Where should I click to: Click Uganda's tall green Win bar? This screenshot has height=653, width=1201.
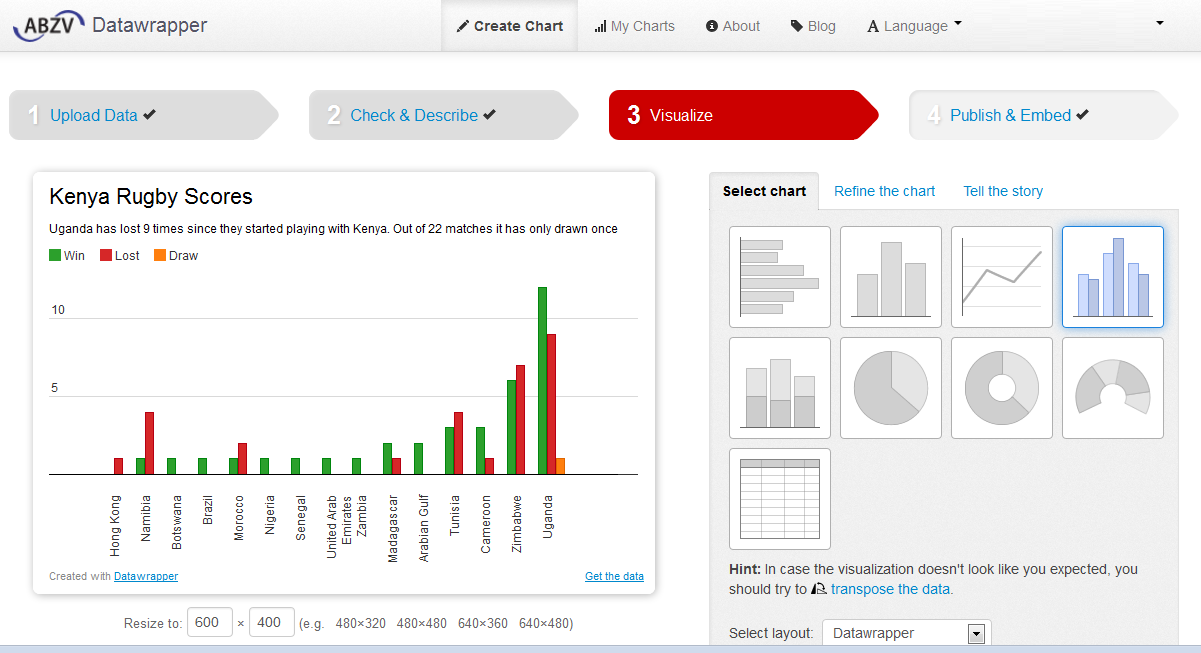click(x=542, y=381)
